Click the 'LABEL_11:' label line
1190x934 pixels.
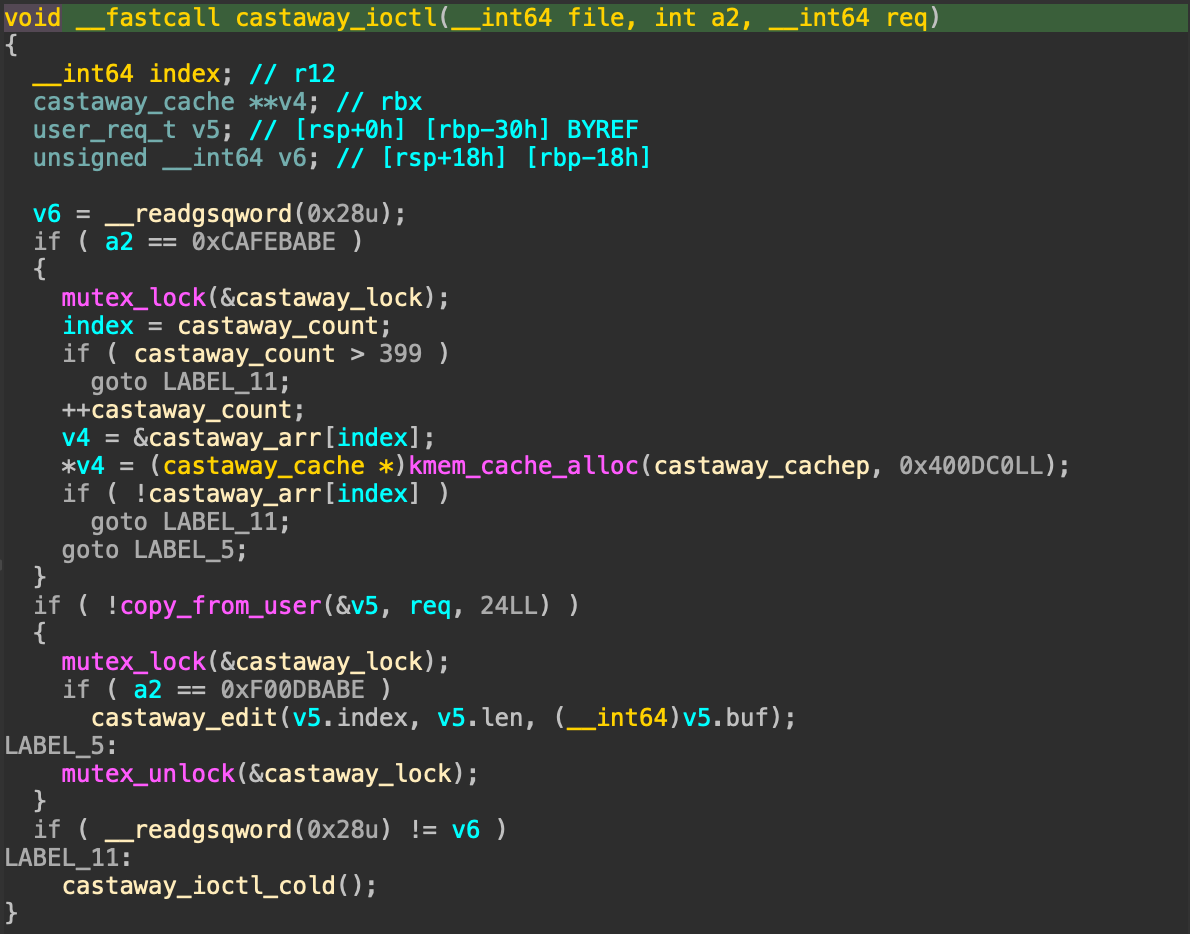68,857
